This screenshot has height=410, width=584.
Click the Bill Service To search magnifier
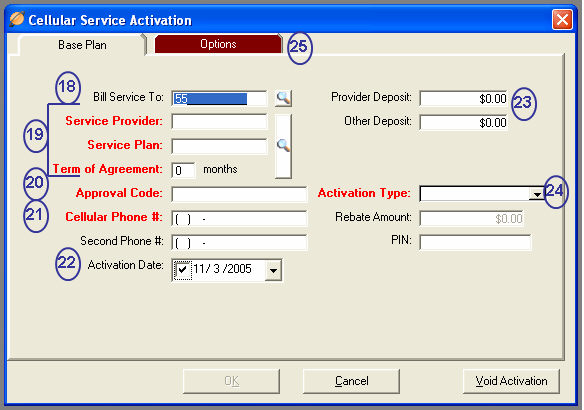click(283, 98)
